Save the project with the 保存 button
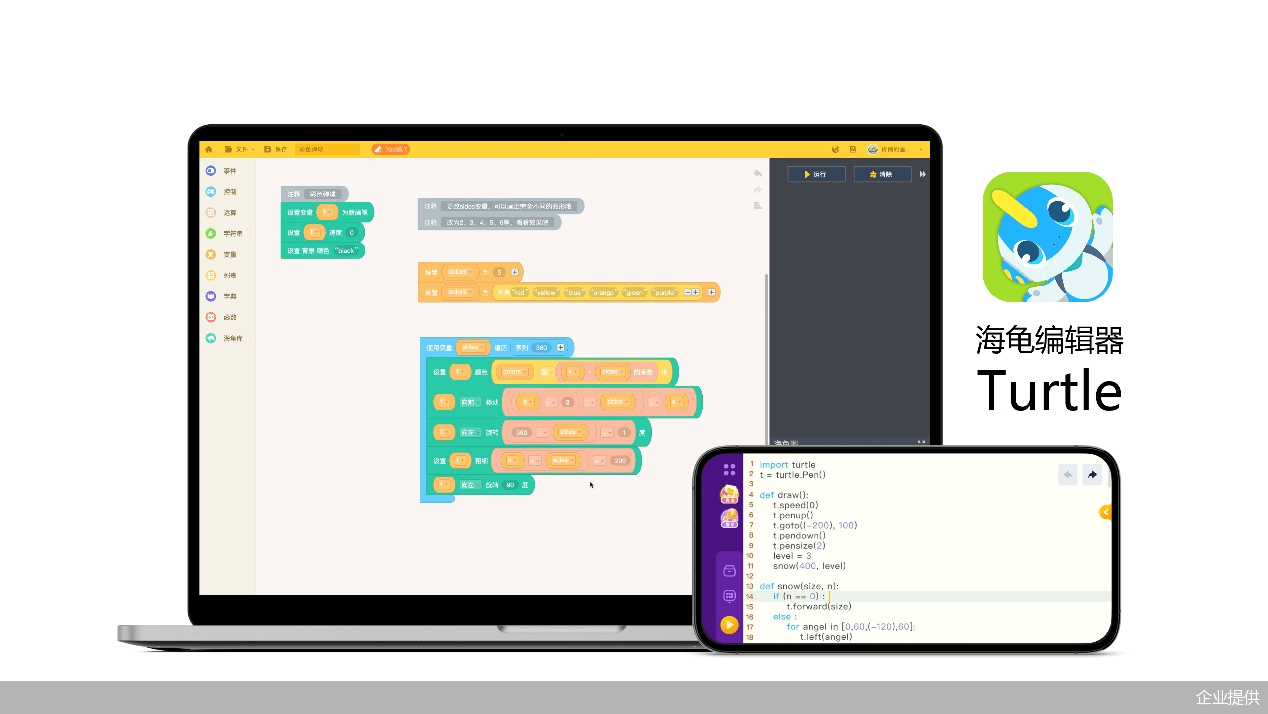The height and width of the screenshot is (714, 1268). [x=276, y=149]
